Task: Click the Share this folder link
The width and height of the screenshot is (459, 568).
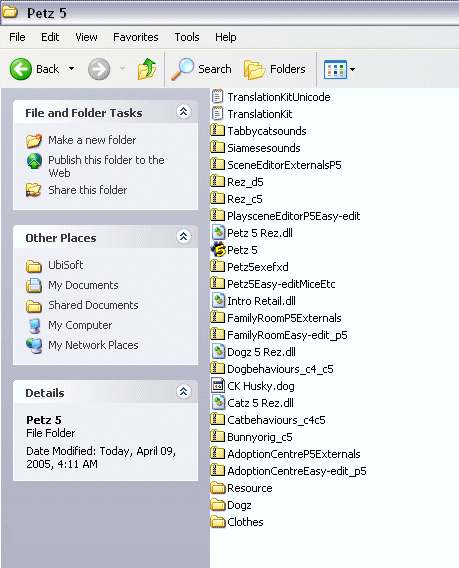Action: pyautogui.click(x=88, y=190)
